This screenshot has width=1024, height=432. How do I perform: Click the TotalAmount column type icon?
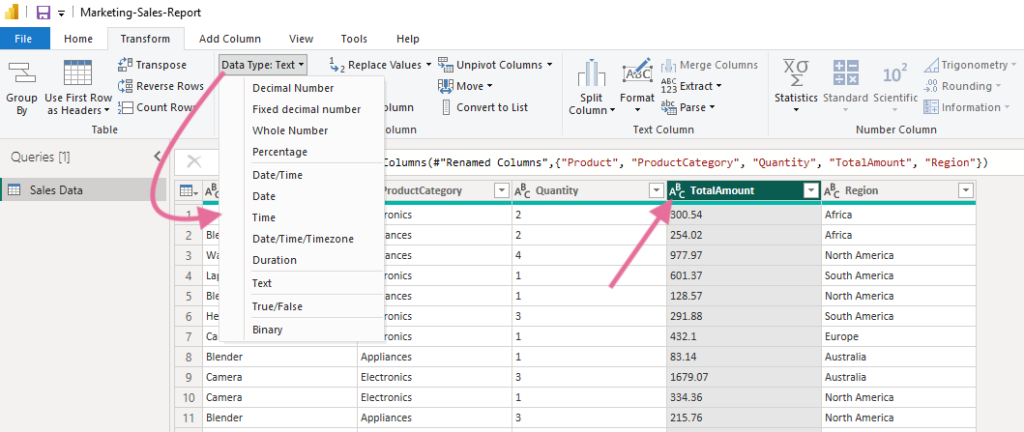[677, 191]
